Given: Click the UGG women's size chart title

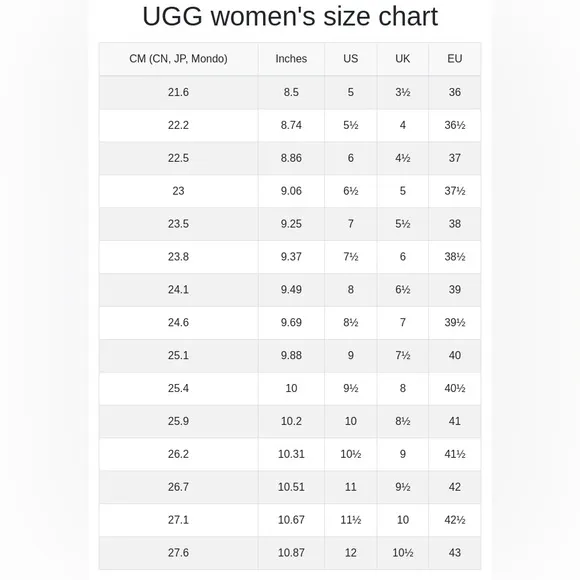Looking at the screenshot, I should (290, 17).
